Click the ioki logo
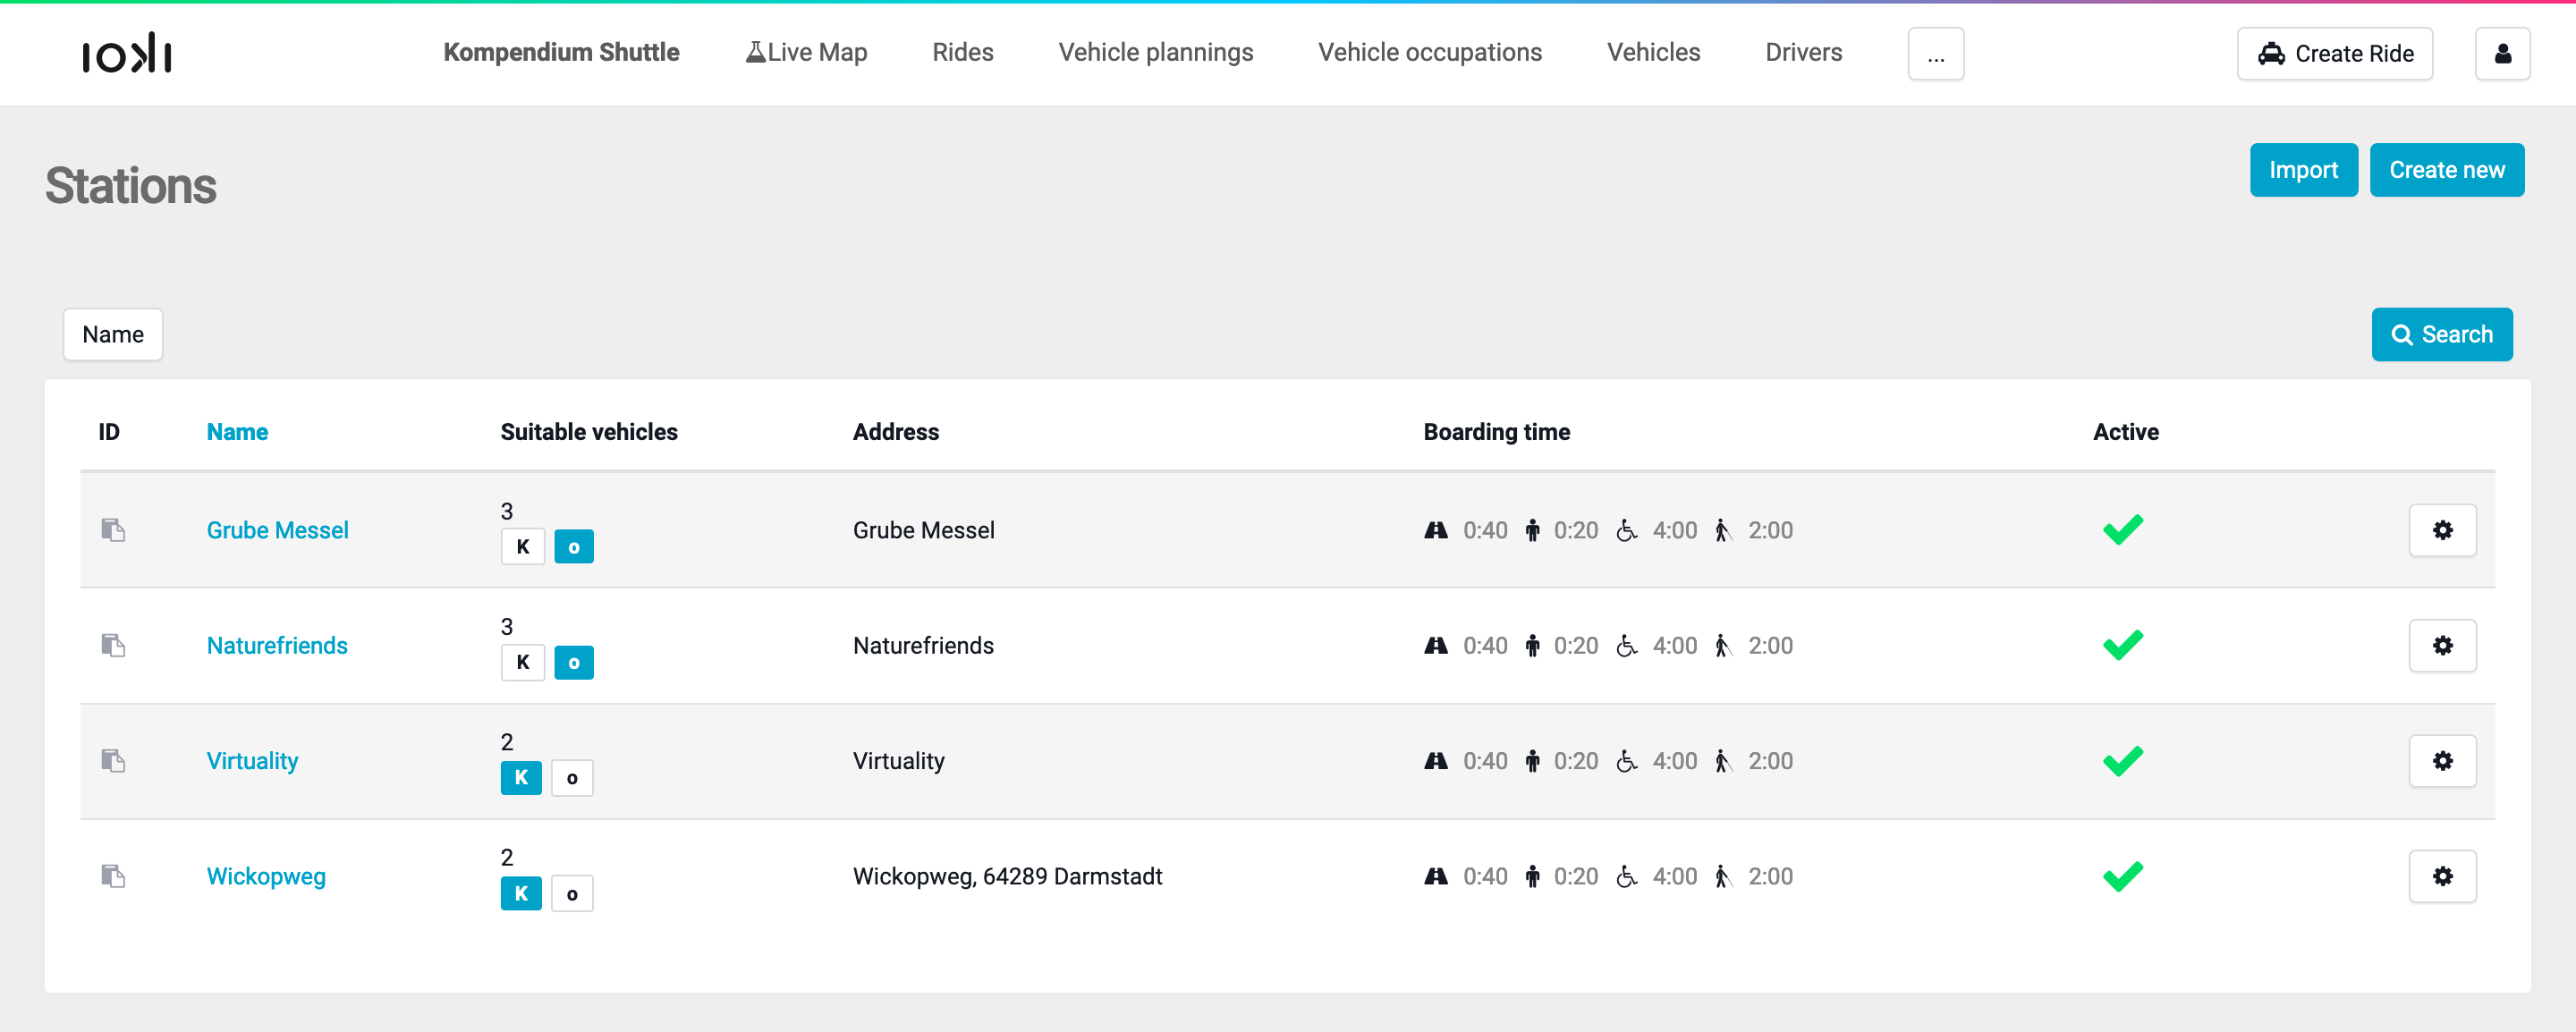 (127, 53)
